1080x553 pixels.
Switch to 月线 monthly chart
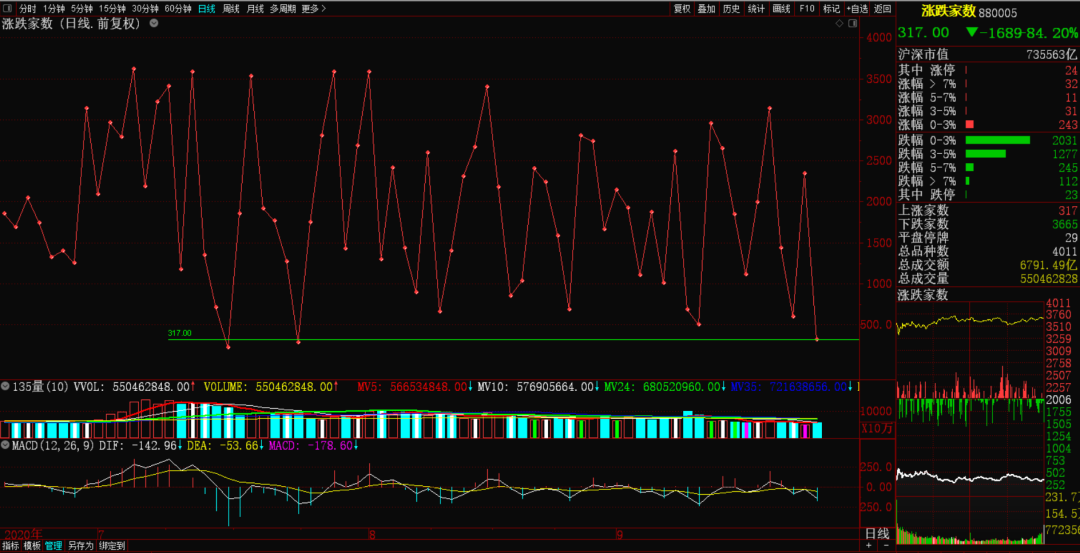point(255,9)
